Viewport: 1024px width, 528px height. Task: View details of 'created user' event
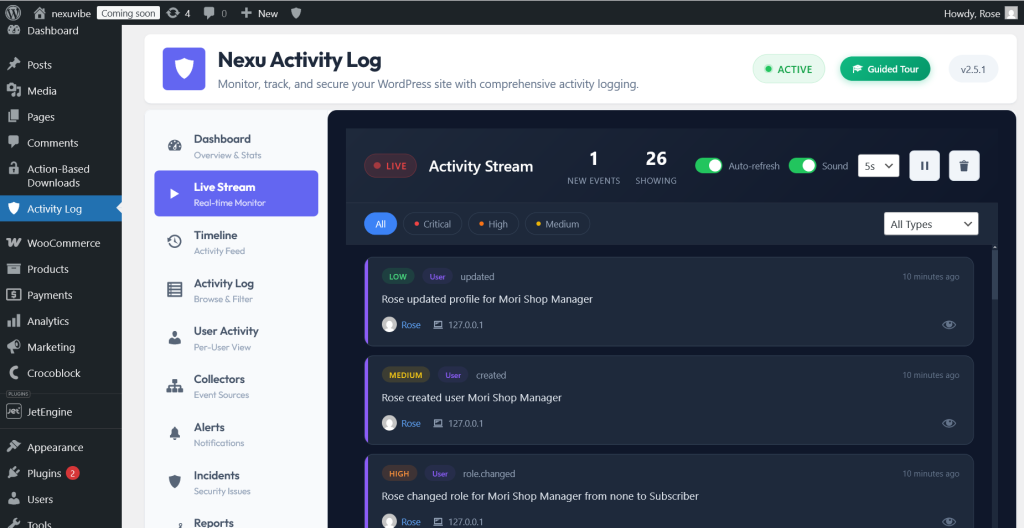948,423
